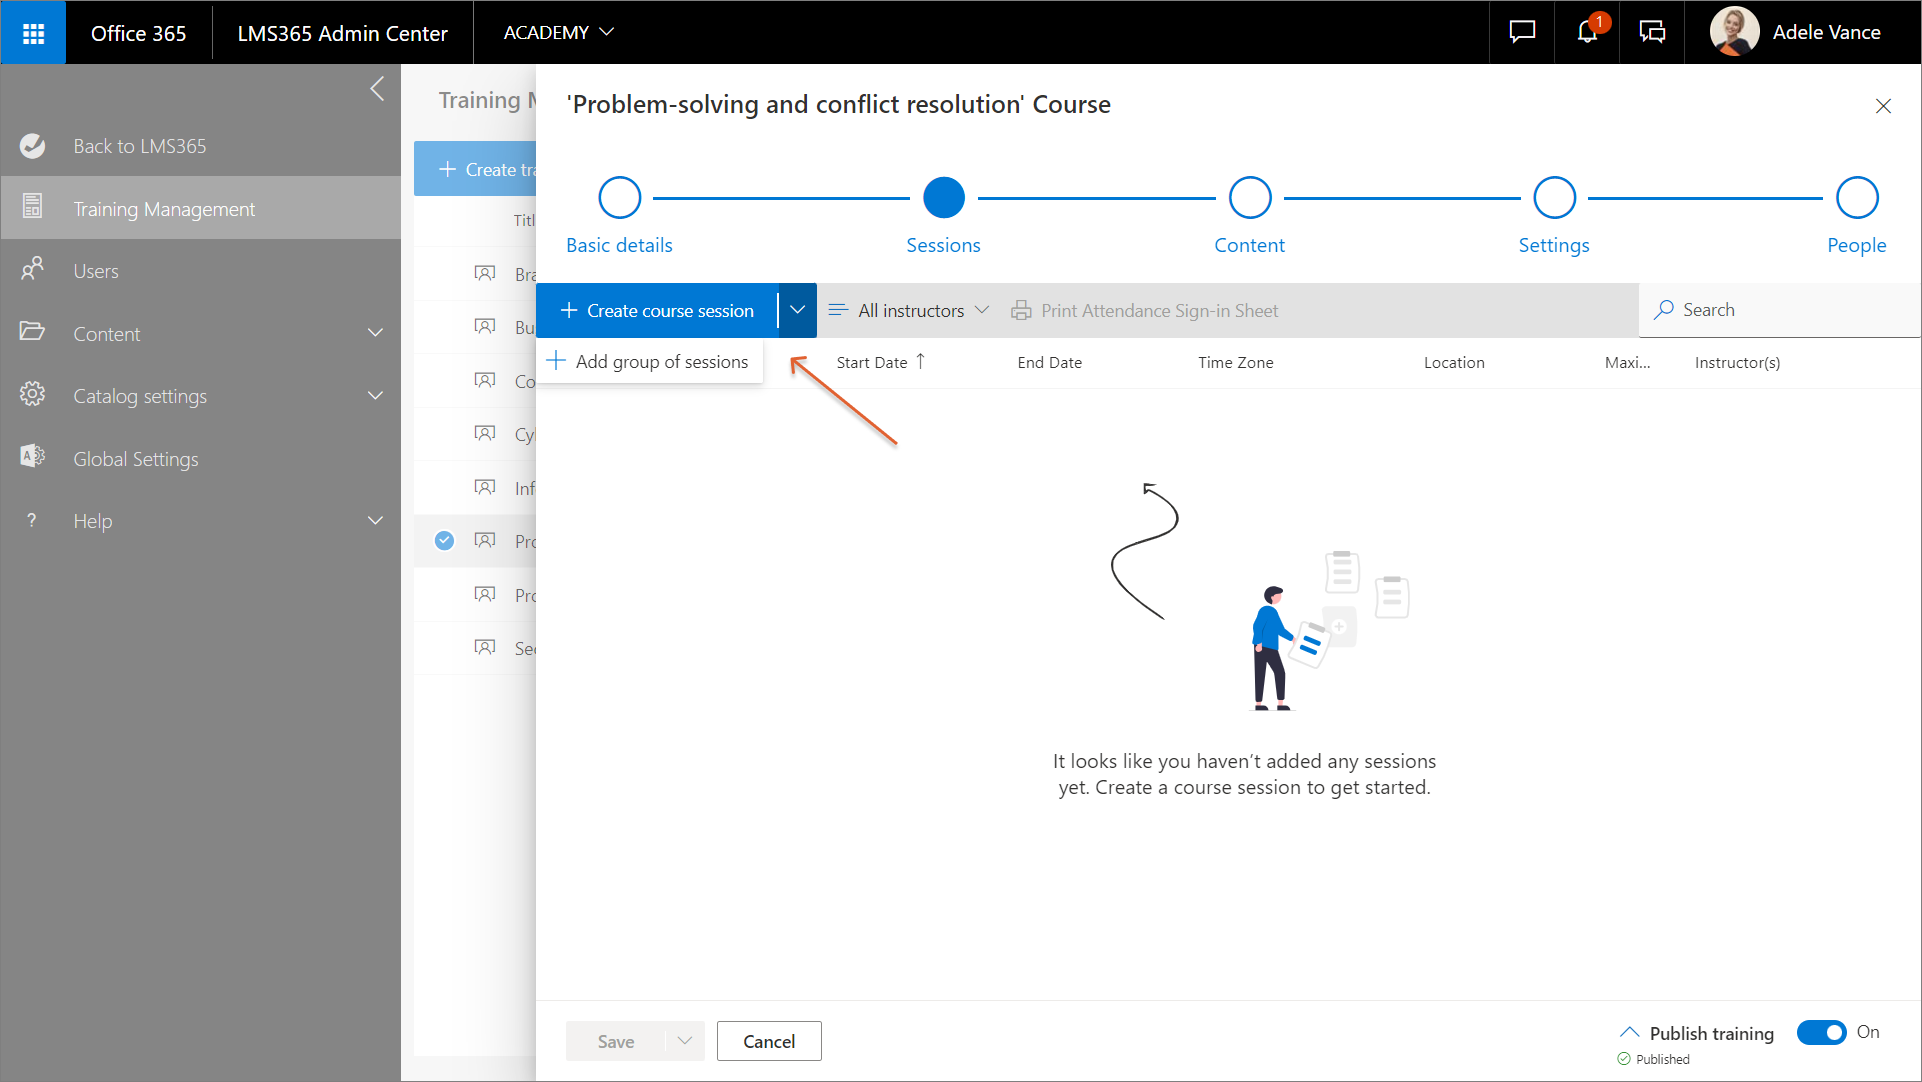Image resolution: width=1922 pixels, height=1082 pixels.
Task: Click the Global Settings sidebar icon
Action: click(33, 457)
